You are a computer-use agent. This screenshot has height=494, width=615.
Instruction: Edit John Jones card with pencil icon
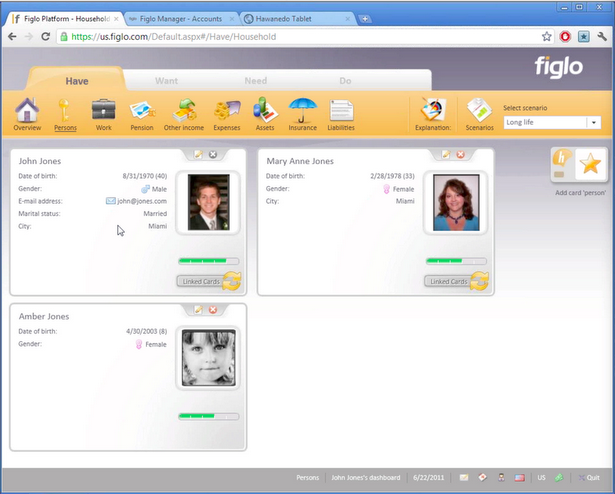point(198,155)
